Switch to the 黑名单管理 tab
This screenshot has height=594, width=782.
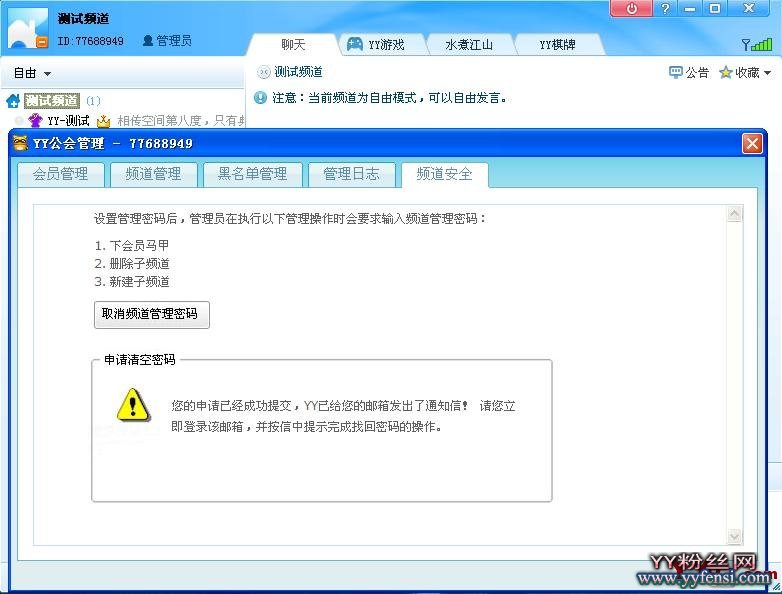click(252, 174)
